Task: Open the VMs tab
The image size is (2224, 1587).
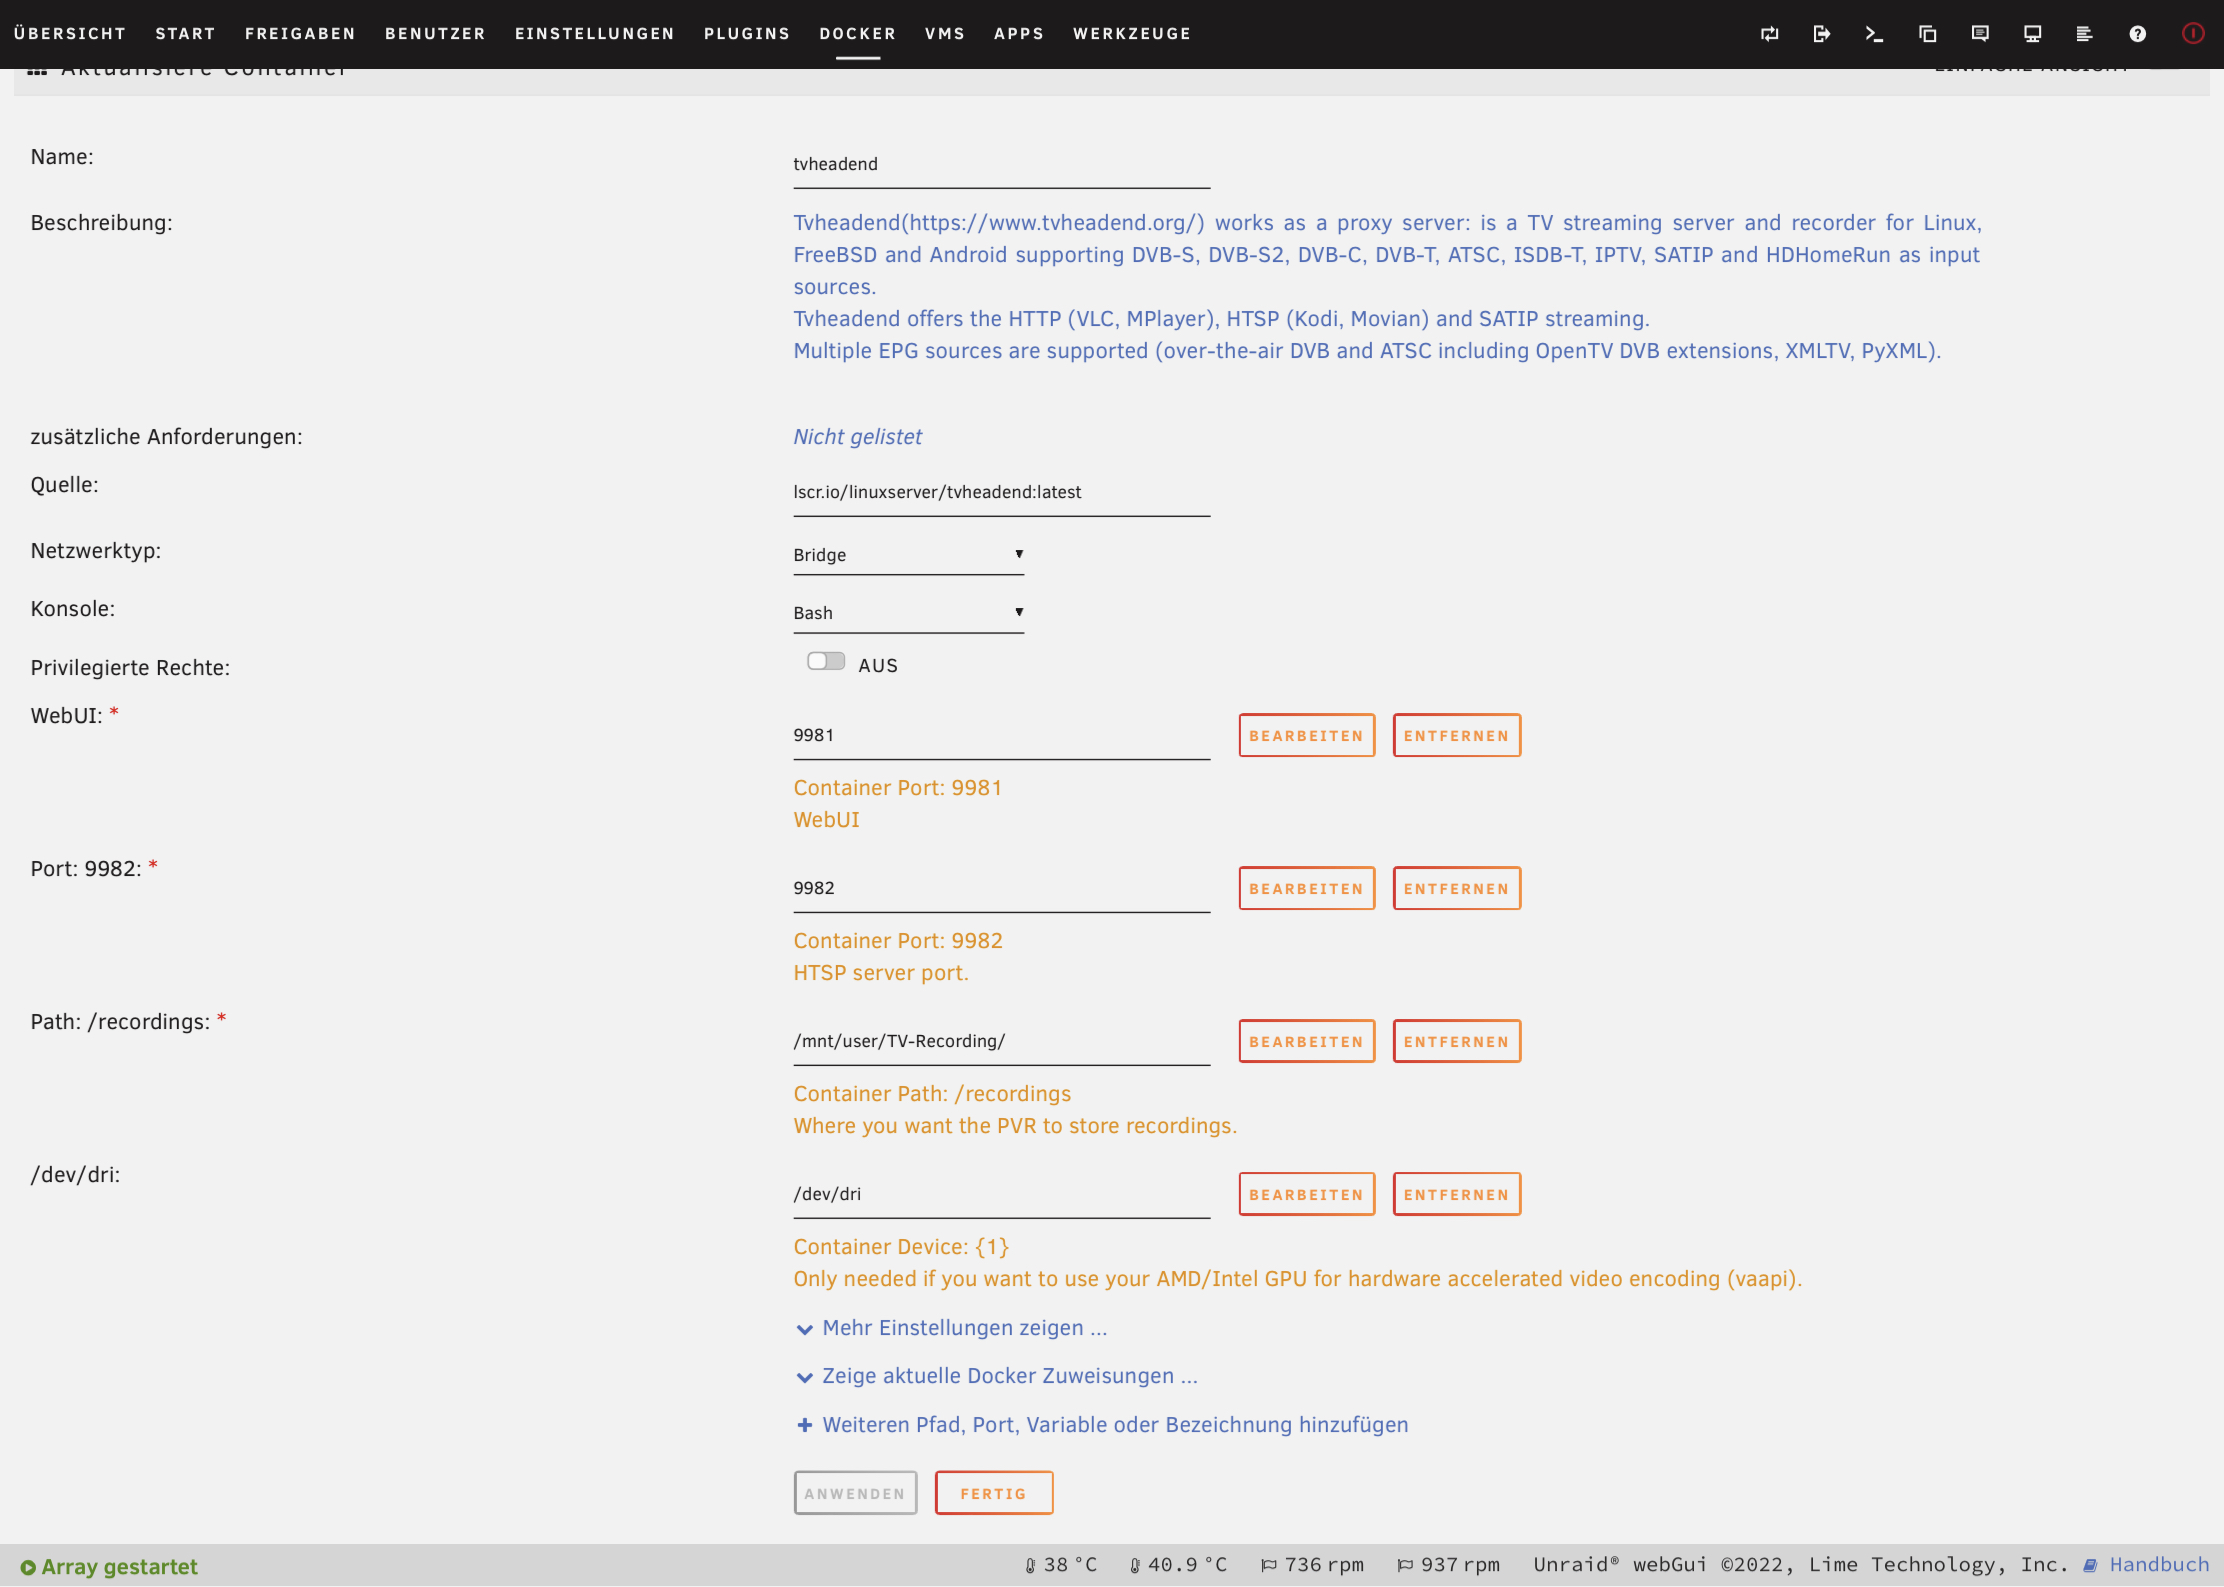Action: tap(945, 34)
